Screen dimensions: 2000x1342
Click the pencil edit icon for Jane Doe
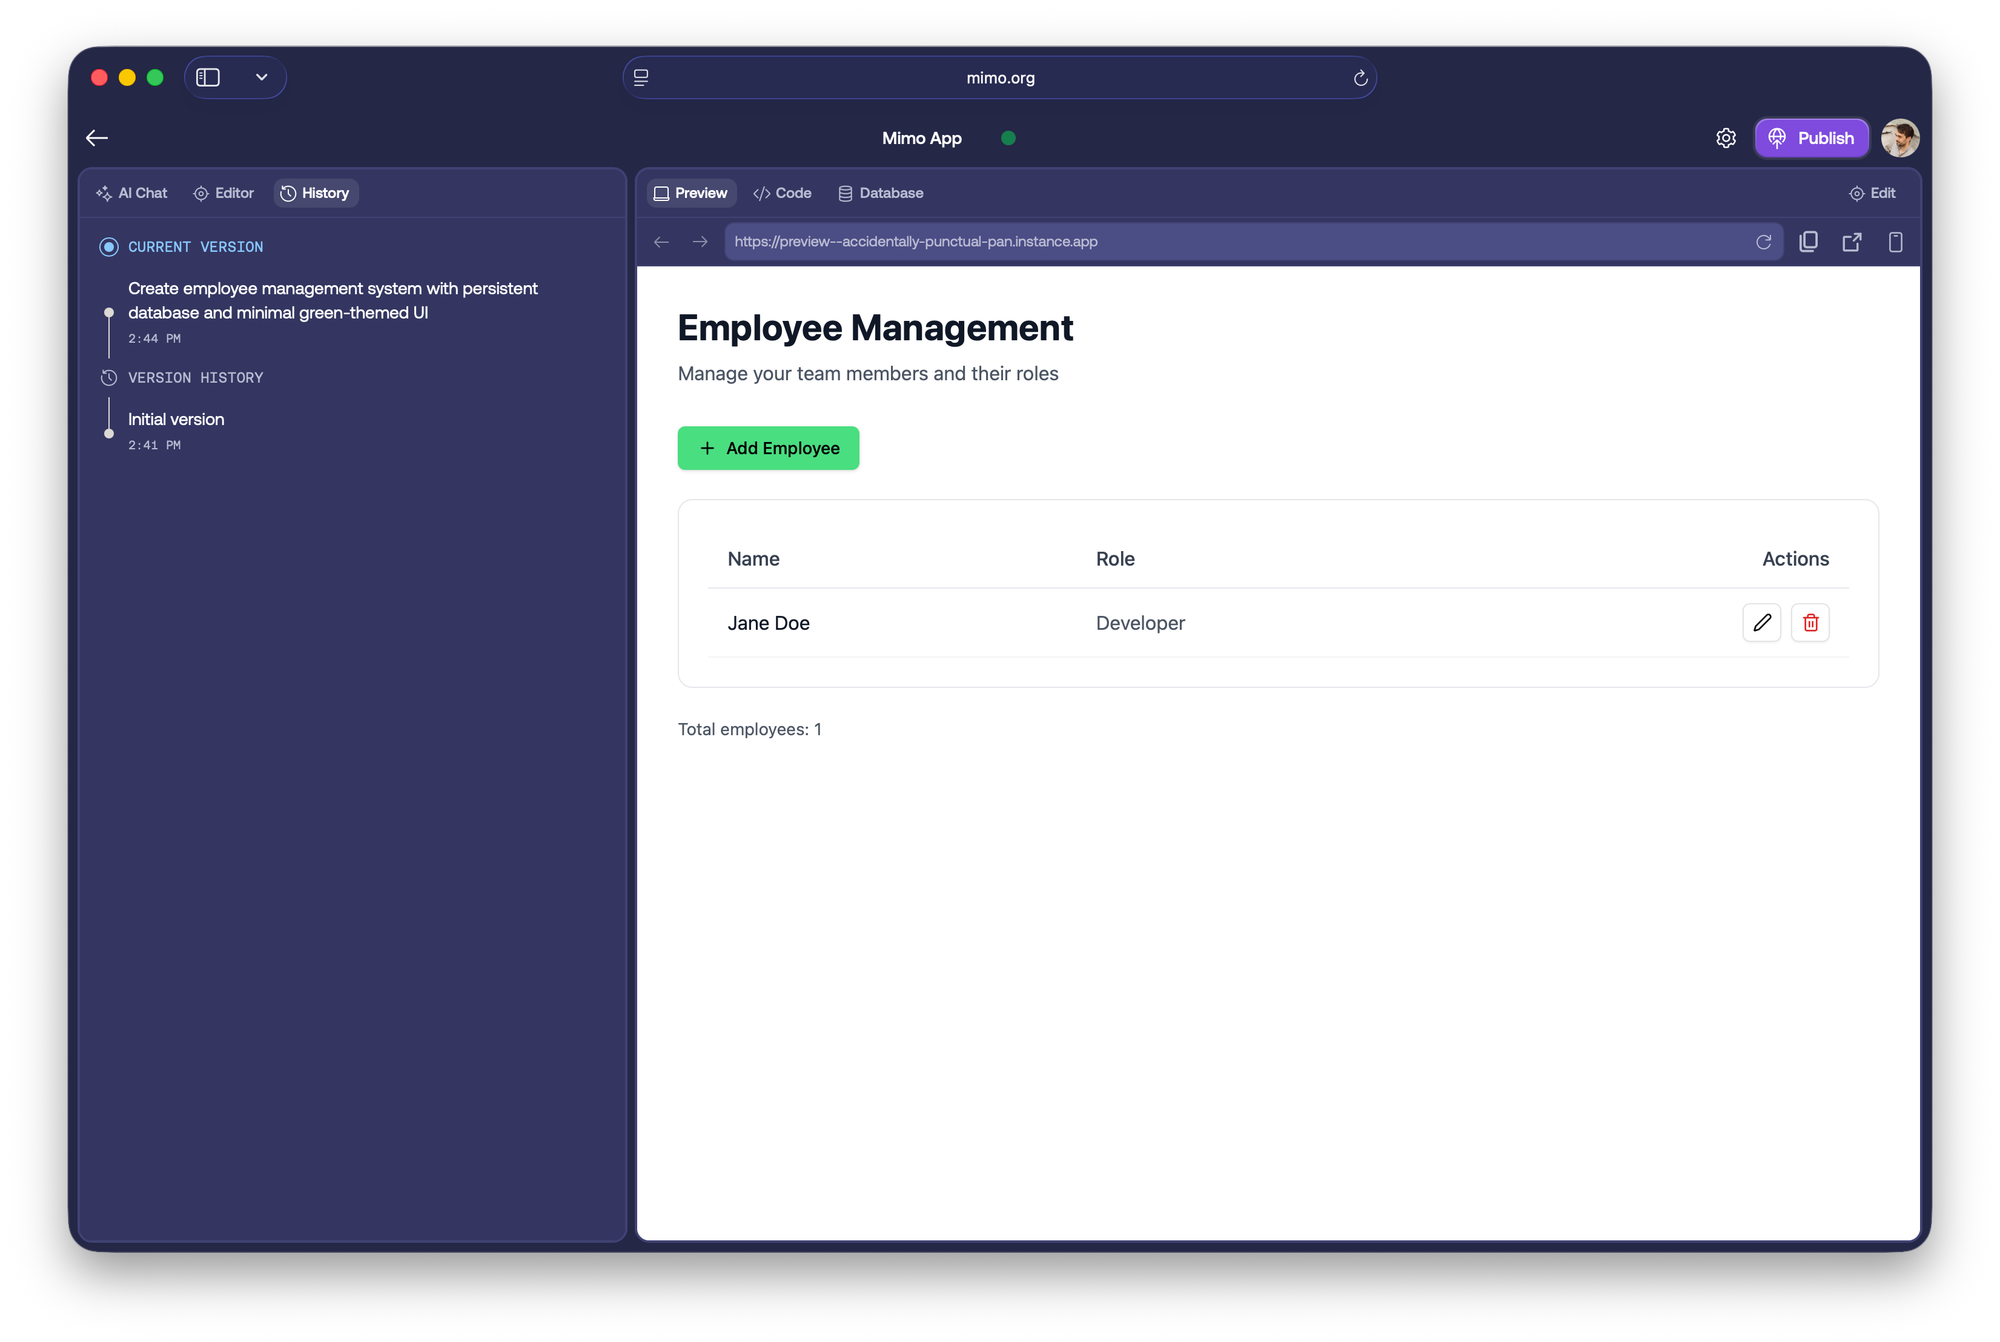[x=1761, y=622]
